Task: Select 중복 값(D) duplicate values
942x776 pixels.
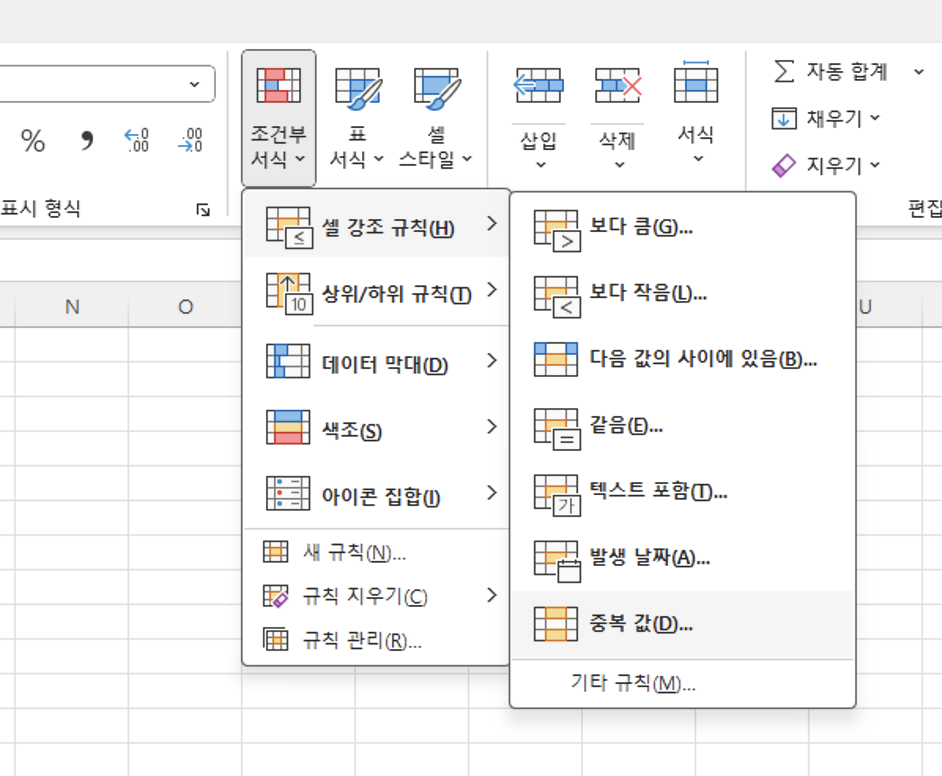Action: coord(682,623)
